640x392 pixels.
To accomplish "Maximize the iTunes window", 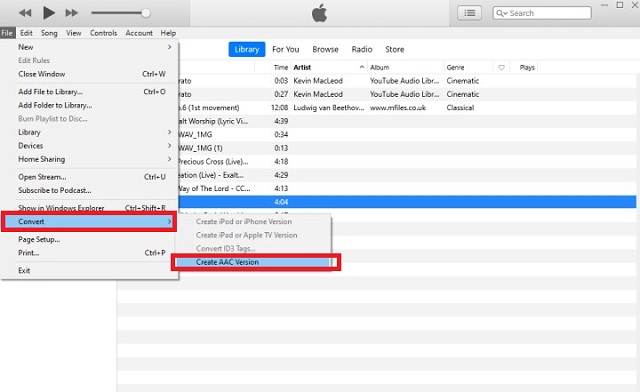I will 620,5.
